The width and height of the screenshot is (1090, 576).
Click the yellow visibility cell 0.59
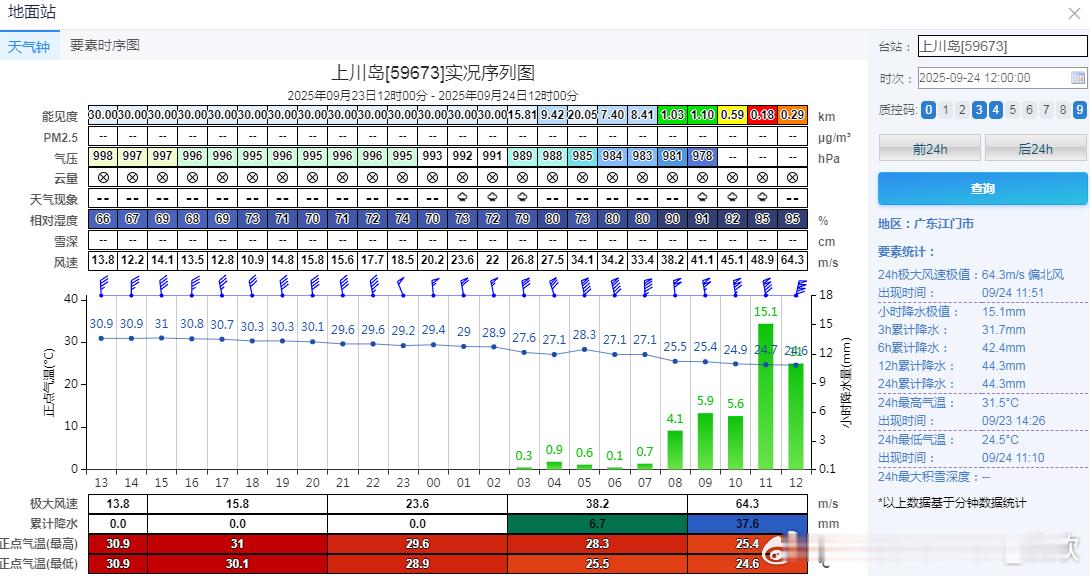pos(732,115)
